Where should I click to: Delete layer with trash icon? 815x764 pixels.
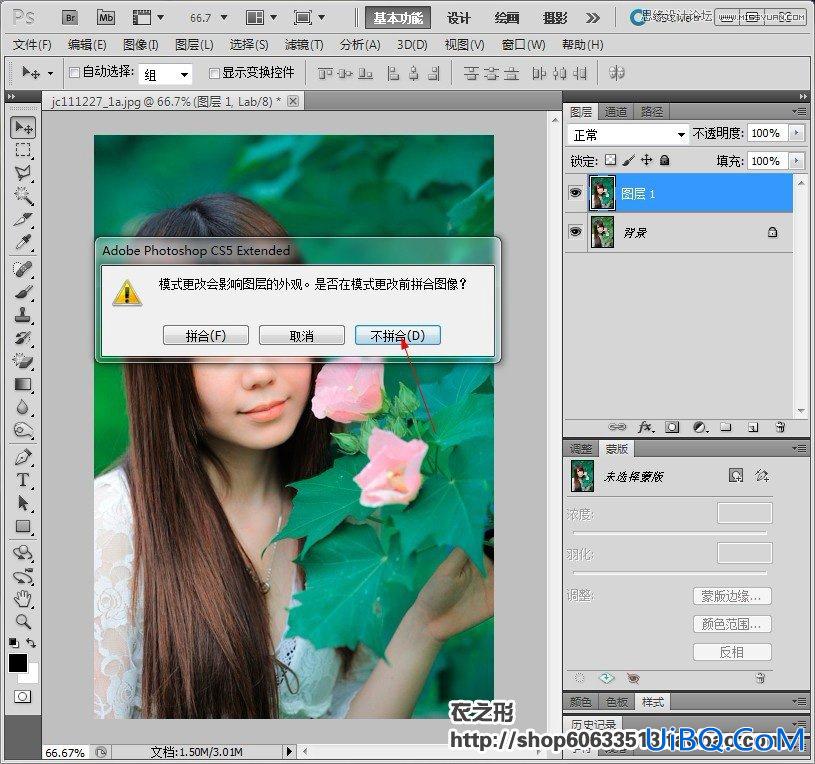click(780, 427)
